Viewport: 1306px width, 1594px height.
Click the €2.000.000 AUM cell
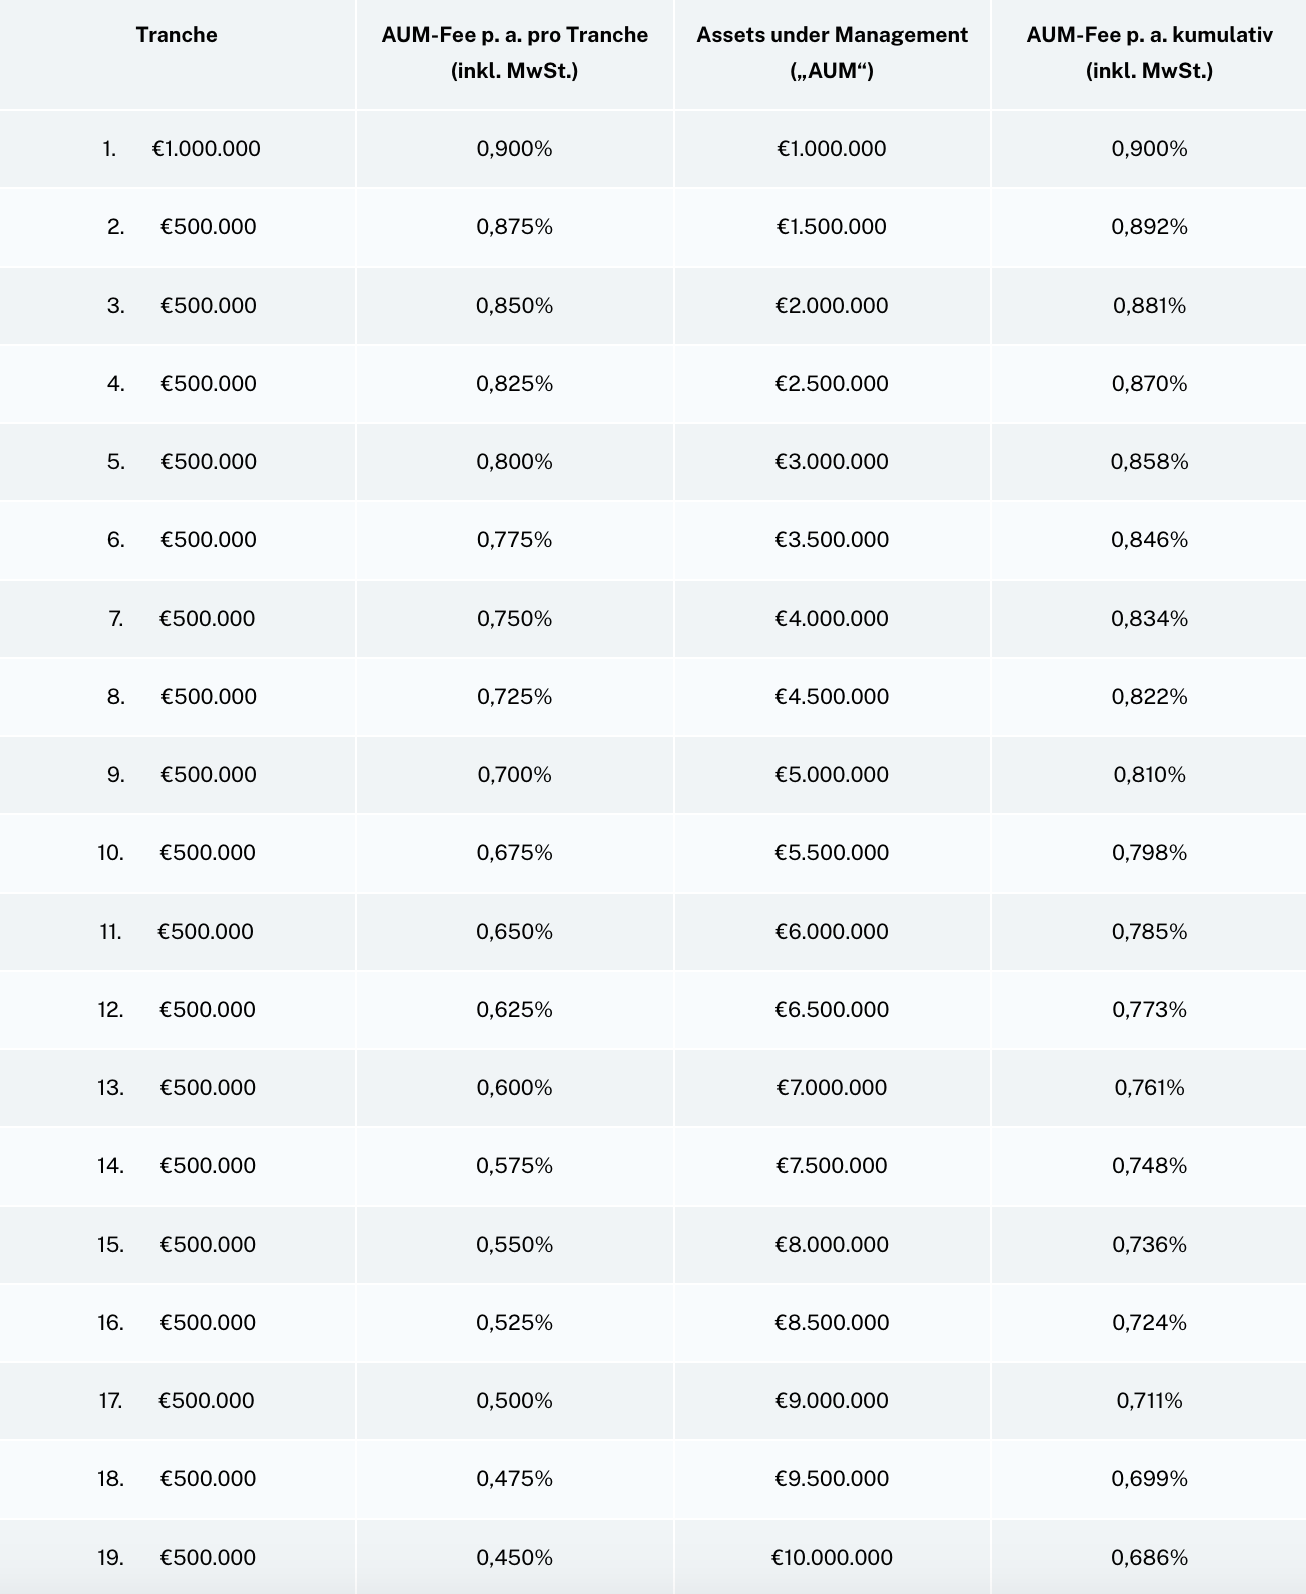832,305
